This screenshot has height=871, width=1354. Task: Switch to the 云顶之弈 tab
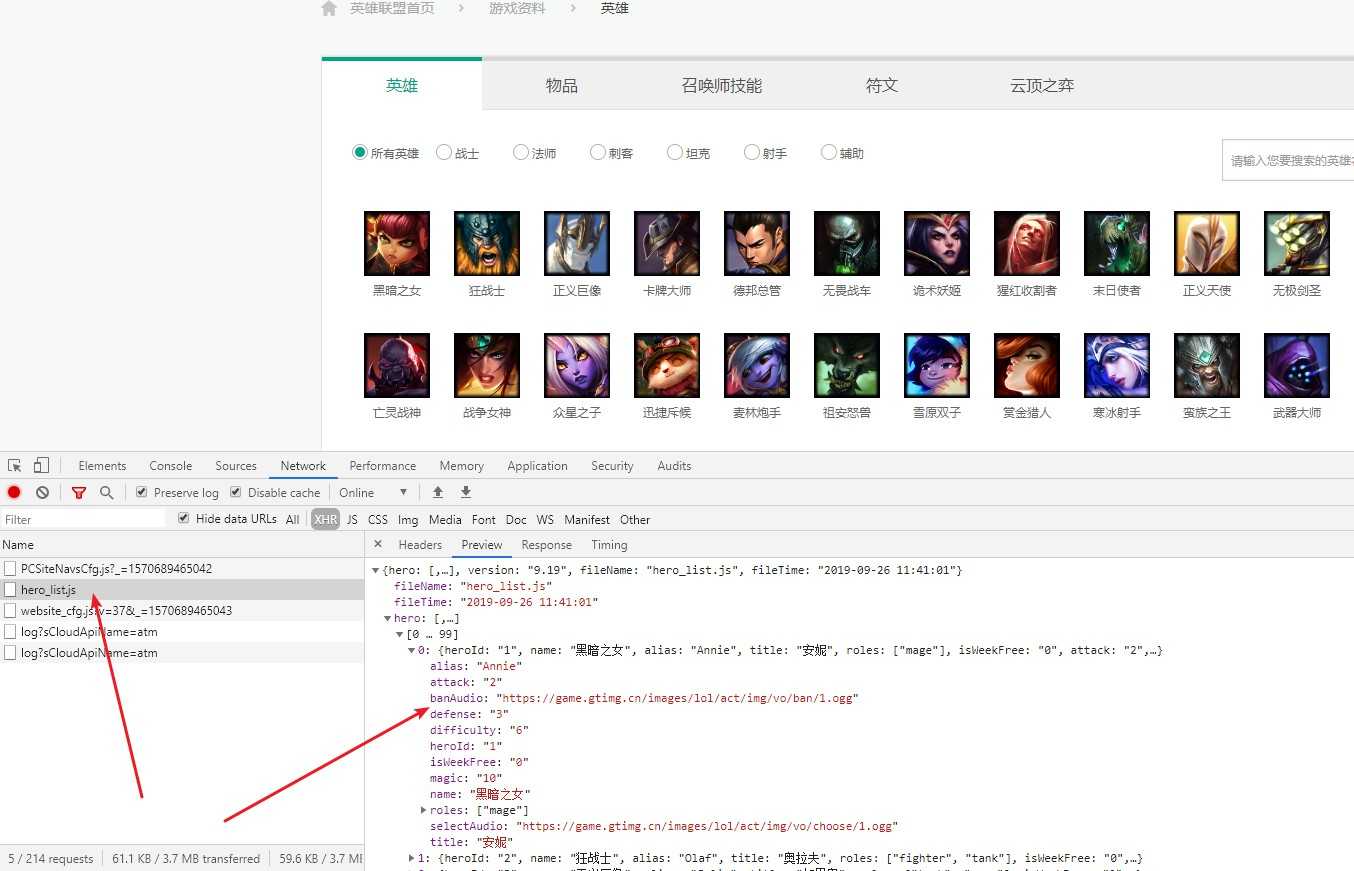click(1042, 86)
